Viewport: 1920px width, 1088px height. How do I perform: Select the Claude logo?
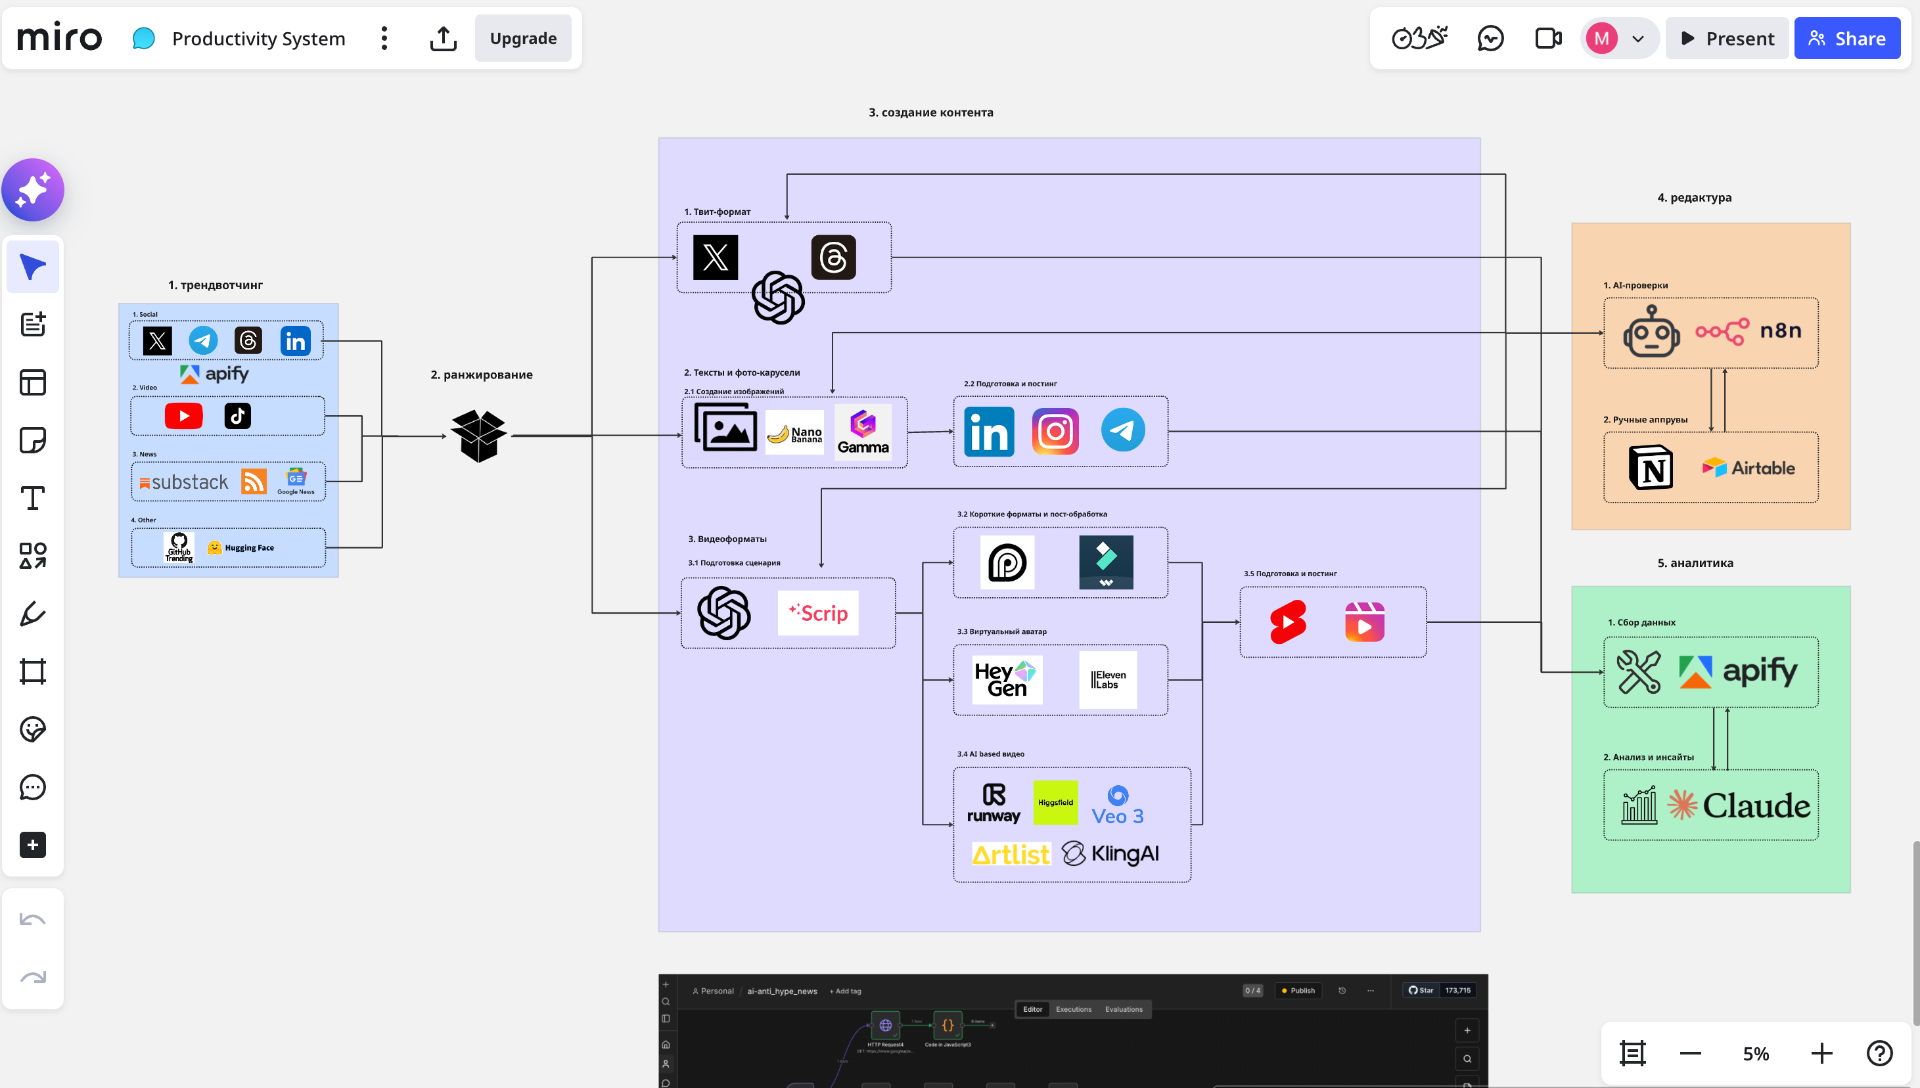tap(1739, 806)
